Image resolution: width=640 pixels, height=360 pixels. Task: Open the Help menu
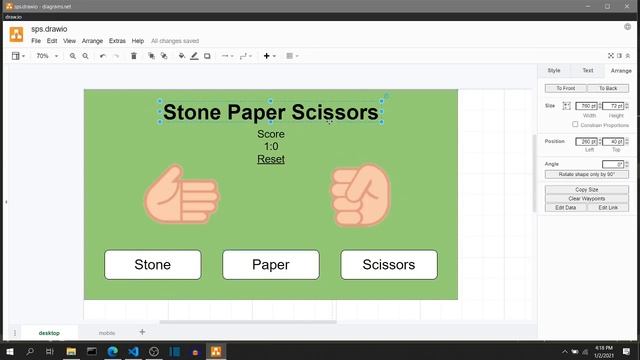click(138, 41)
